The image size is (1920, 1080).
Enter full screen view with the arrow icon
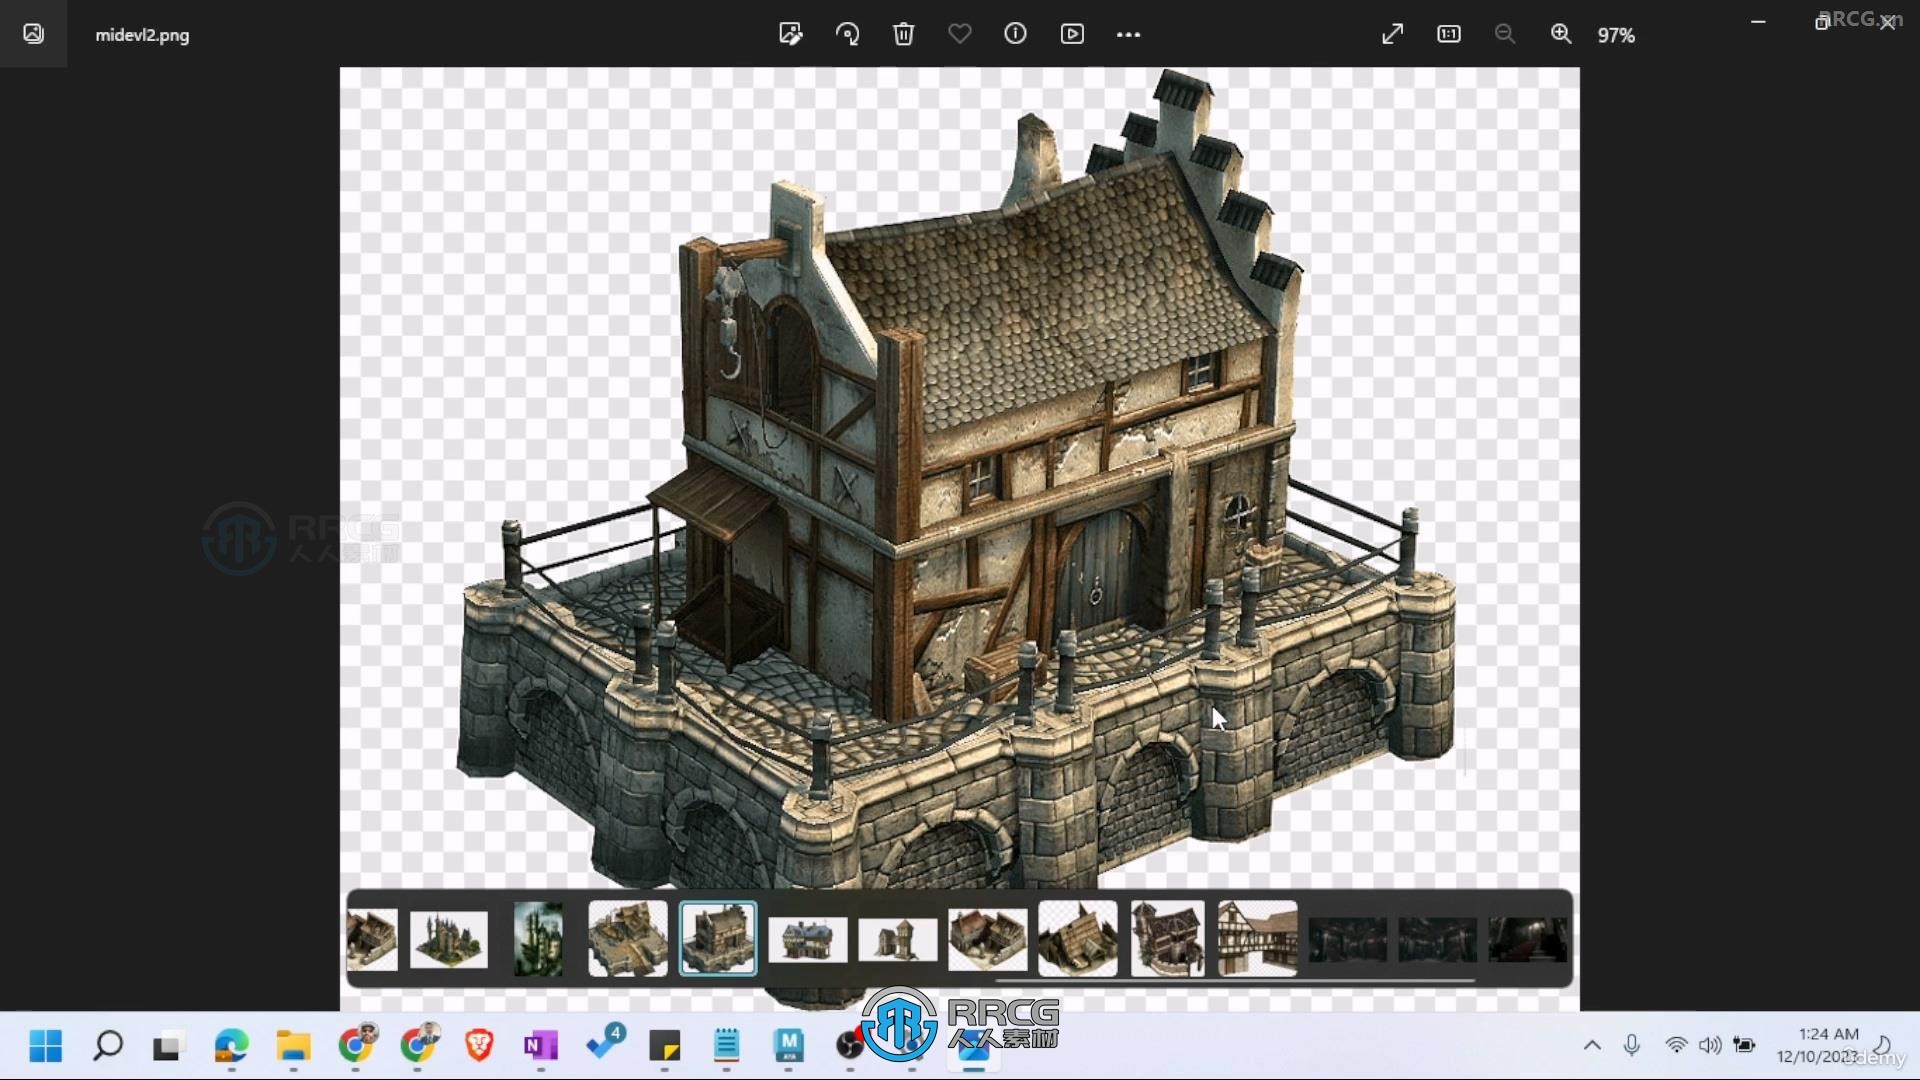tap(1392, 34)
